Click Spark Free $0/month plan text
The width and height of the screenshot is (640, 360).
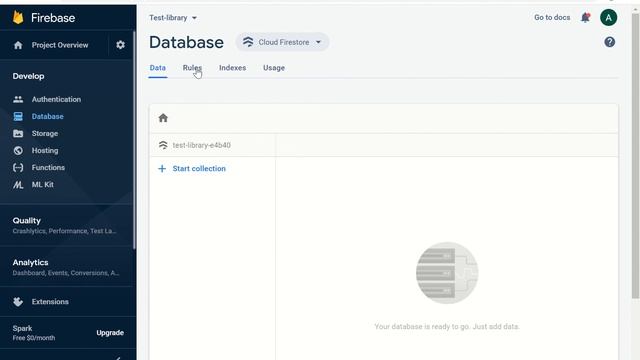pos(34,333)
